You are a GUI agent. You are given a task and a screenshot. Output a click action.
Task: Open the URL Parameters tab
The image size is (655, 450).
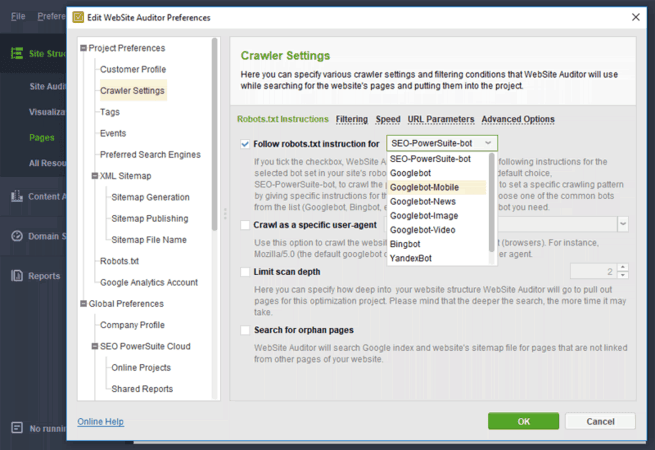coord(441,120)
